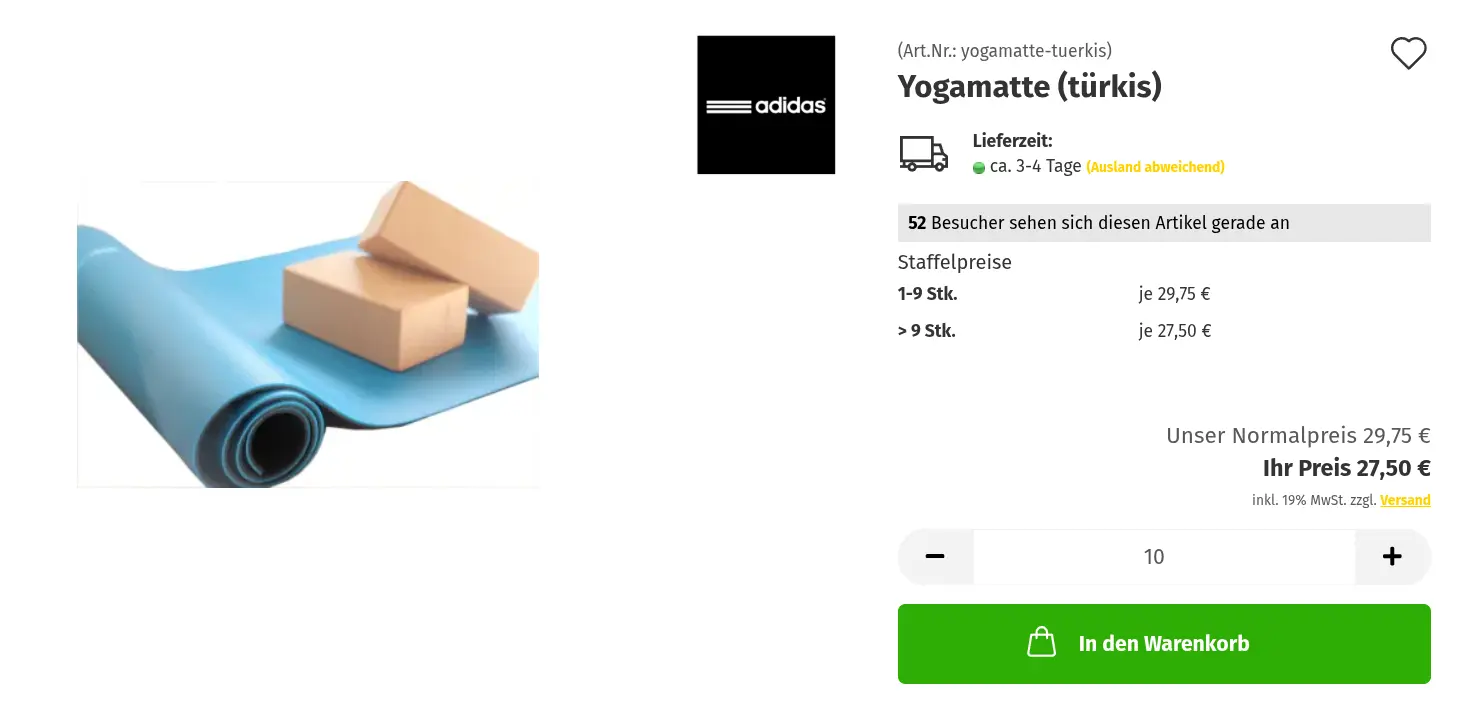Click the article number yogamatte-tuerkis text
The image size is (1479, 704).
coord(1005,50)
